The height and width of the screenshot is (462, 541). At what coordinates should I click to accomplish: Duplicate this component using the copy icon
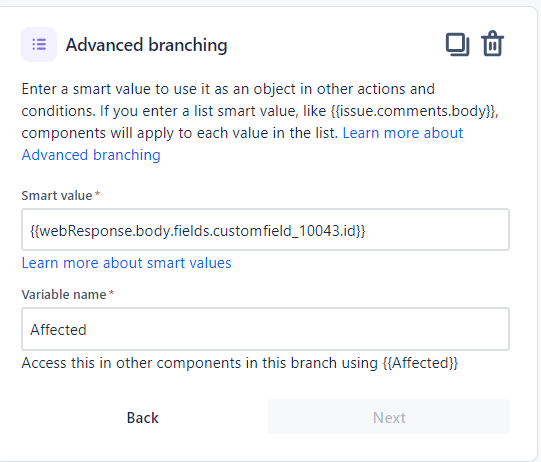coord(457,44)
